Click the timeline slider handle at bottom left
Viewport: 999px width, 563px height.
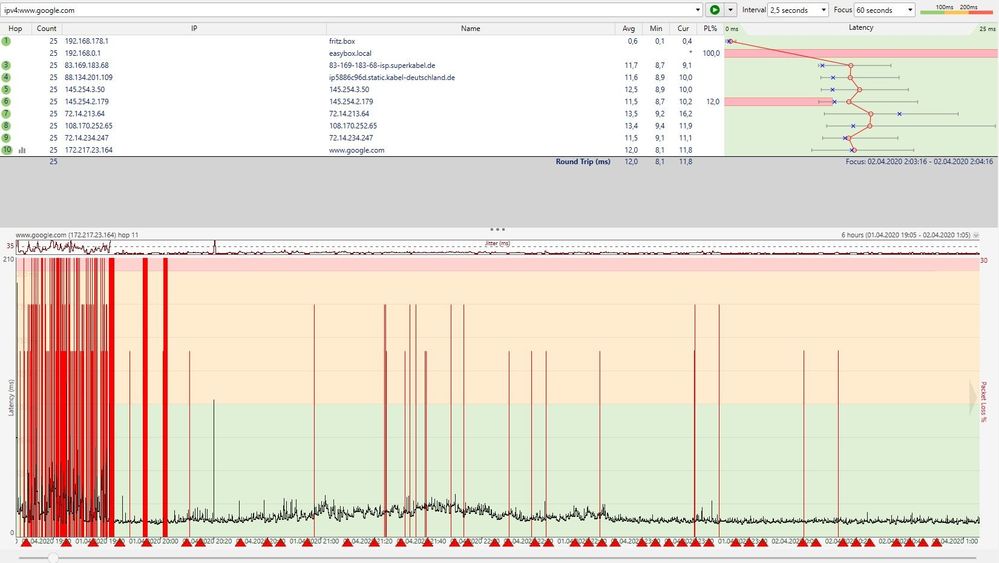52,556
